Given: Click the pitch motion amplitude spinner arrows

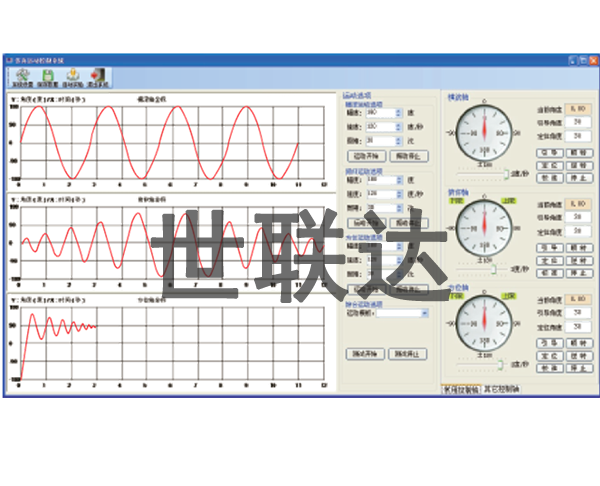Looking at the screenshot, I should click(399, 180).
